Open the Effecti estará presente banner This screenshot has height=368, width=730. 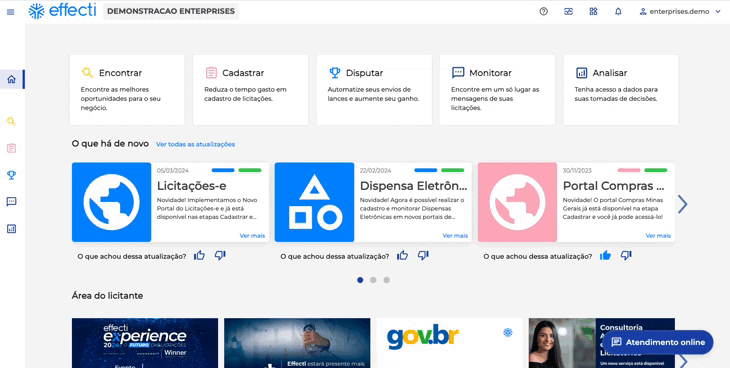[297, 343]
